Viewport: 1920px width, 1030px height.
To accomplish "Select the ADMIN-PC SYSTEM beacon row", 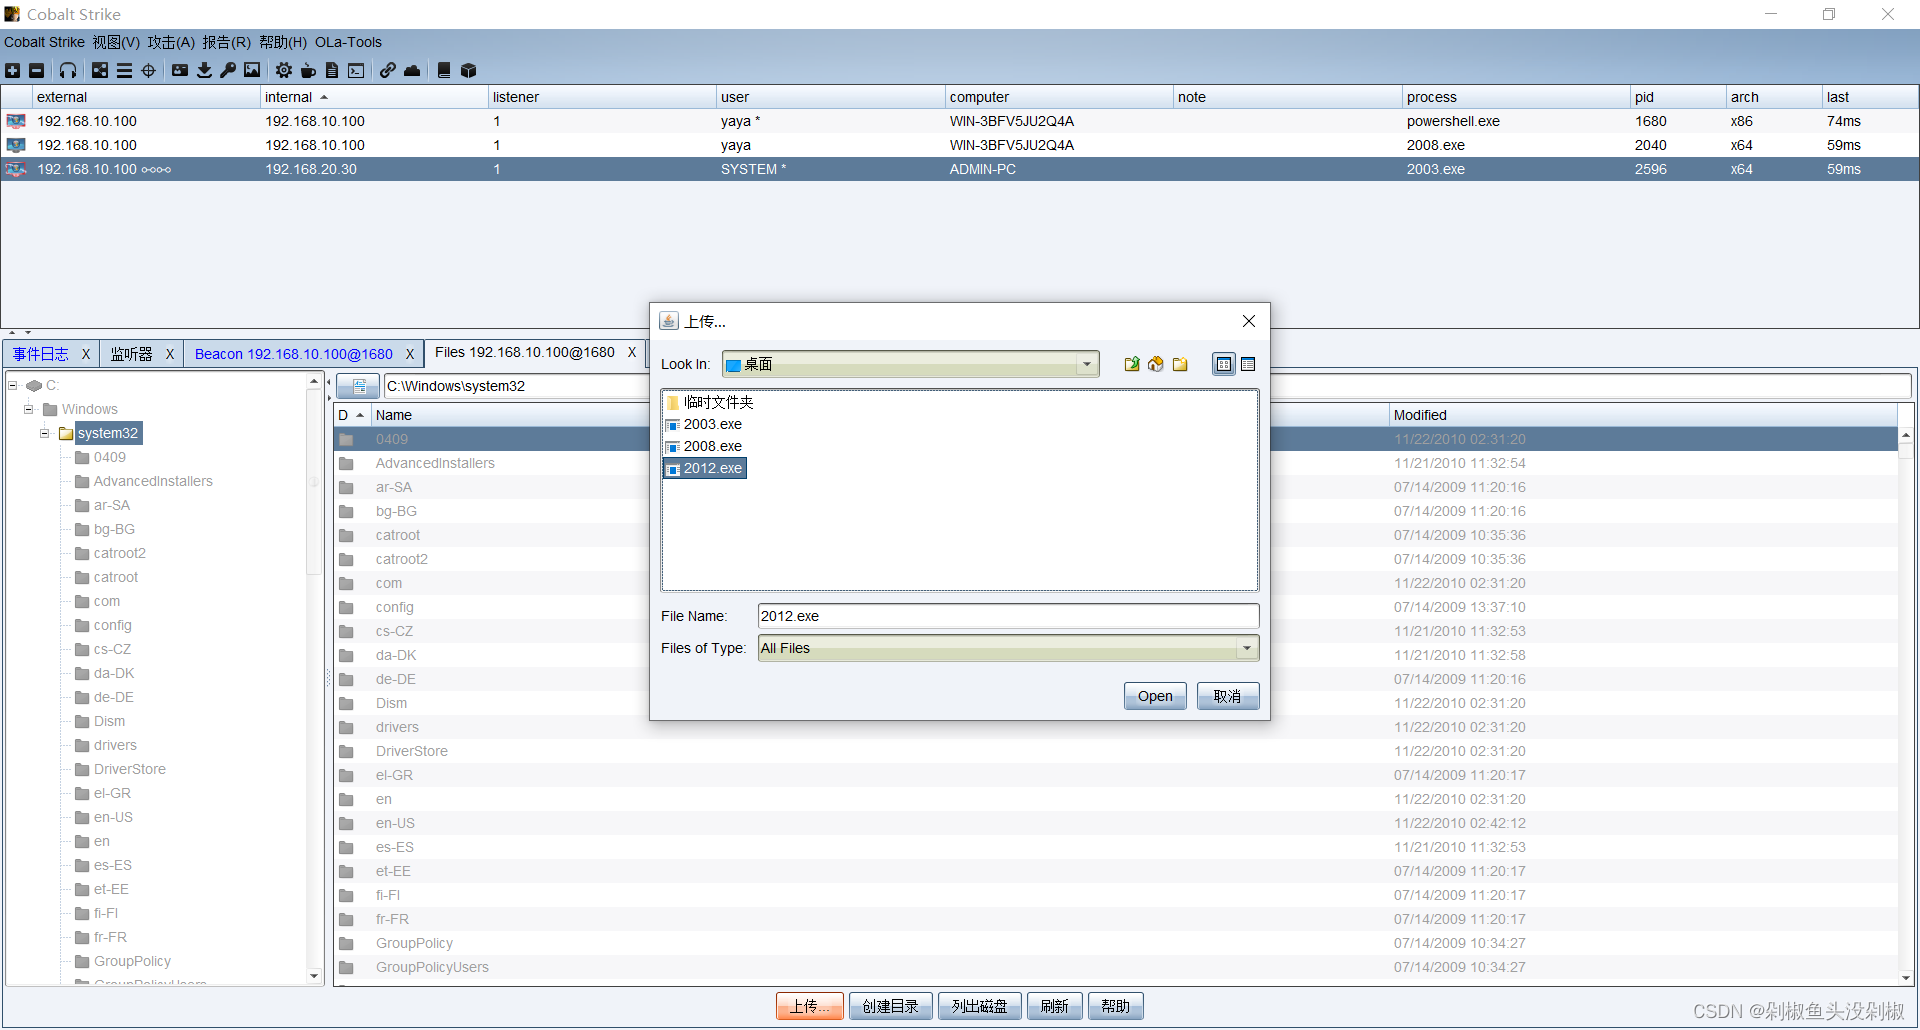I will (x=960, y=169).
